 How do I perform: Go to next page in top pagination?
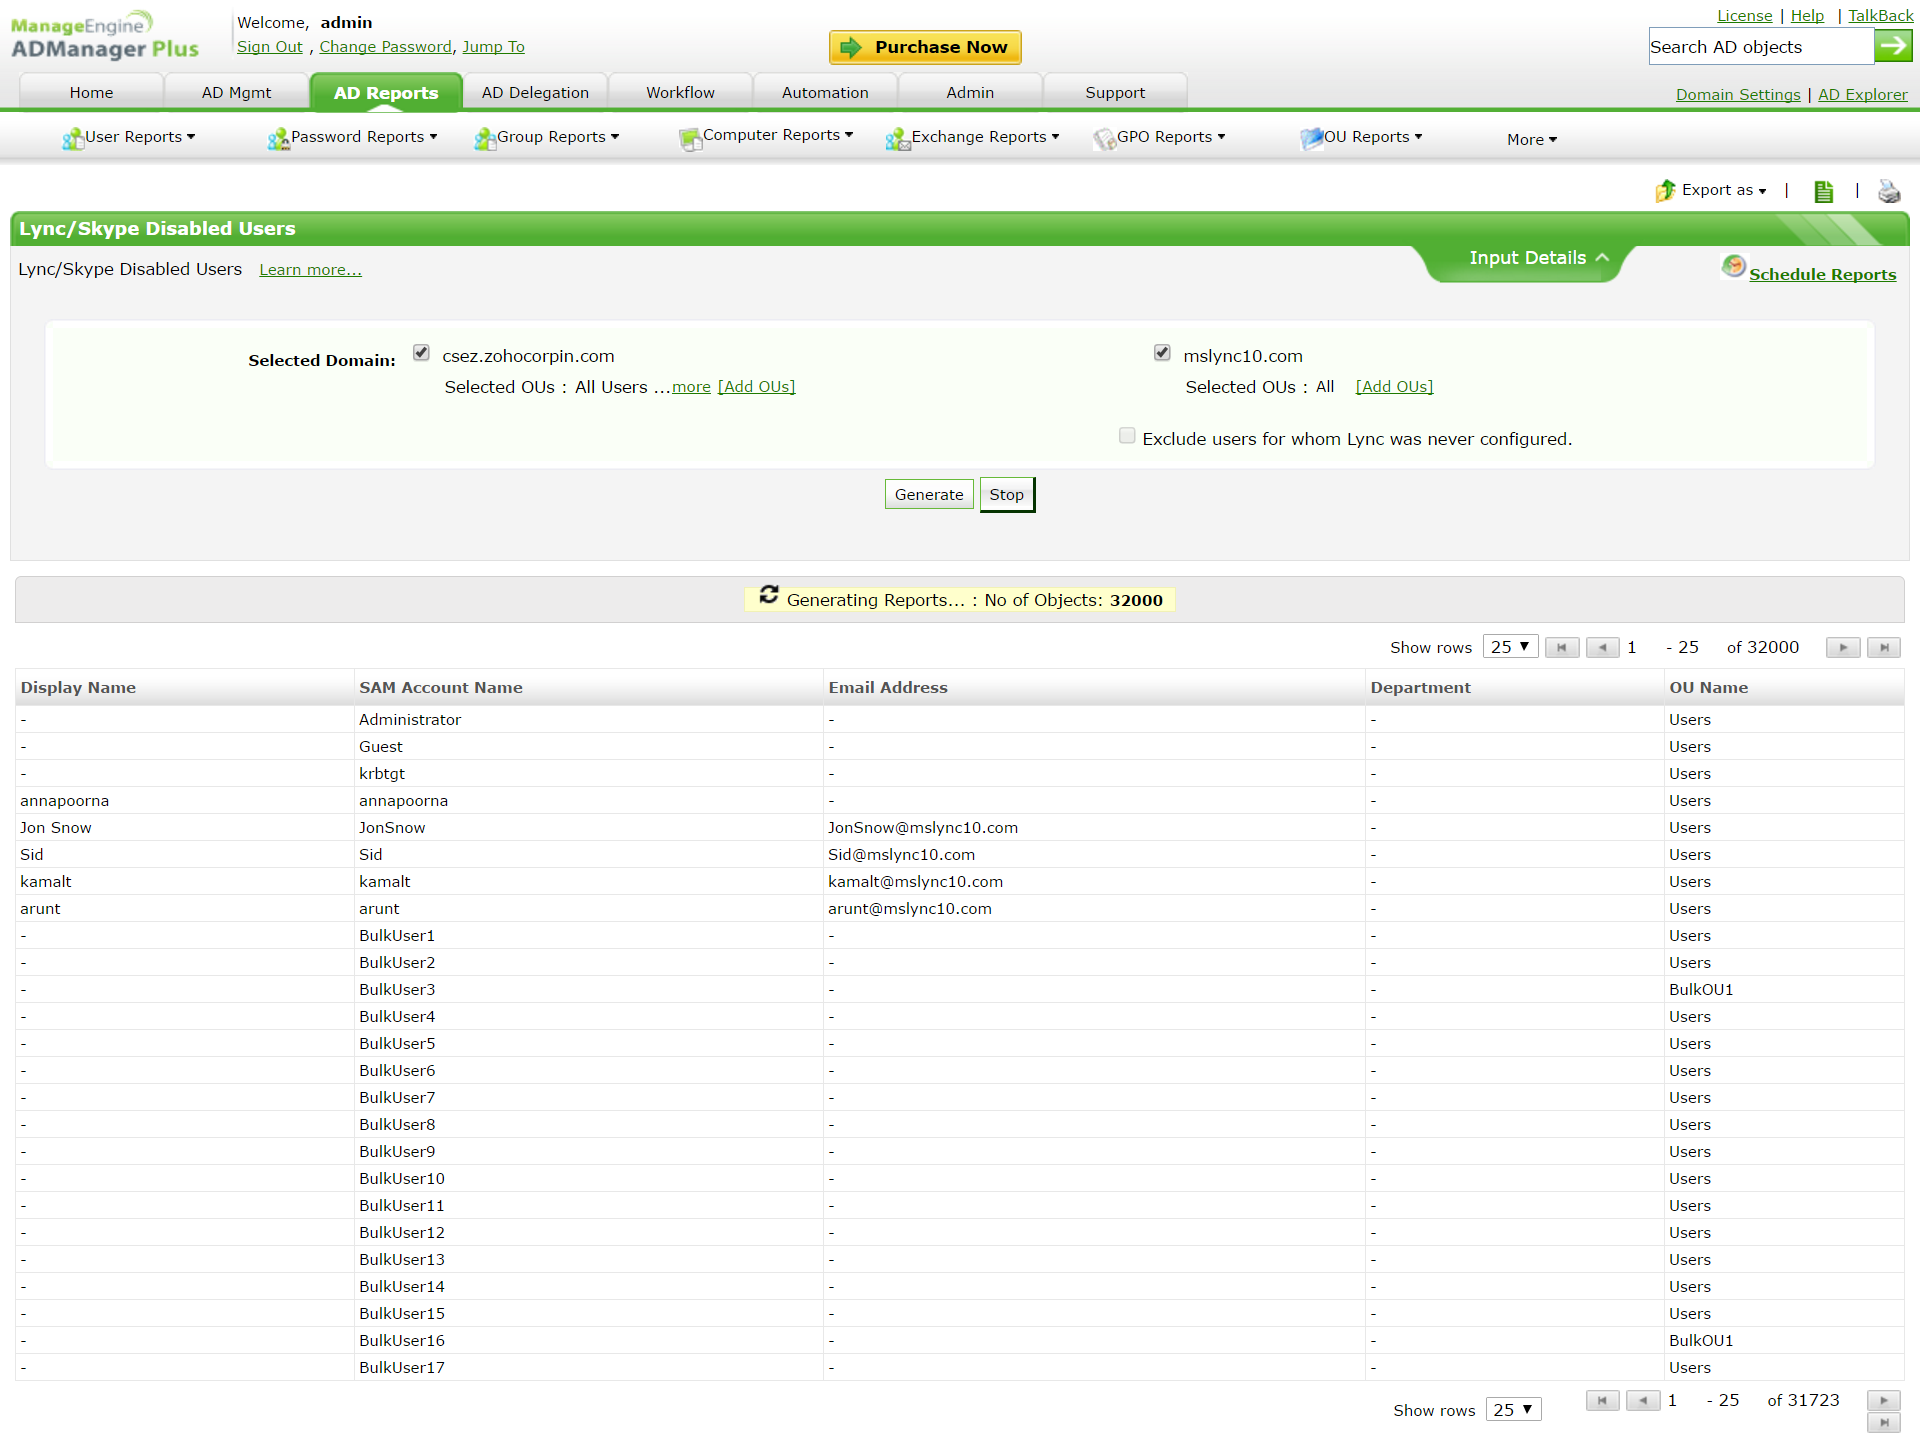click(1842, 647)
